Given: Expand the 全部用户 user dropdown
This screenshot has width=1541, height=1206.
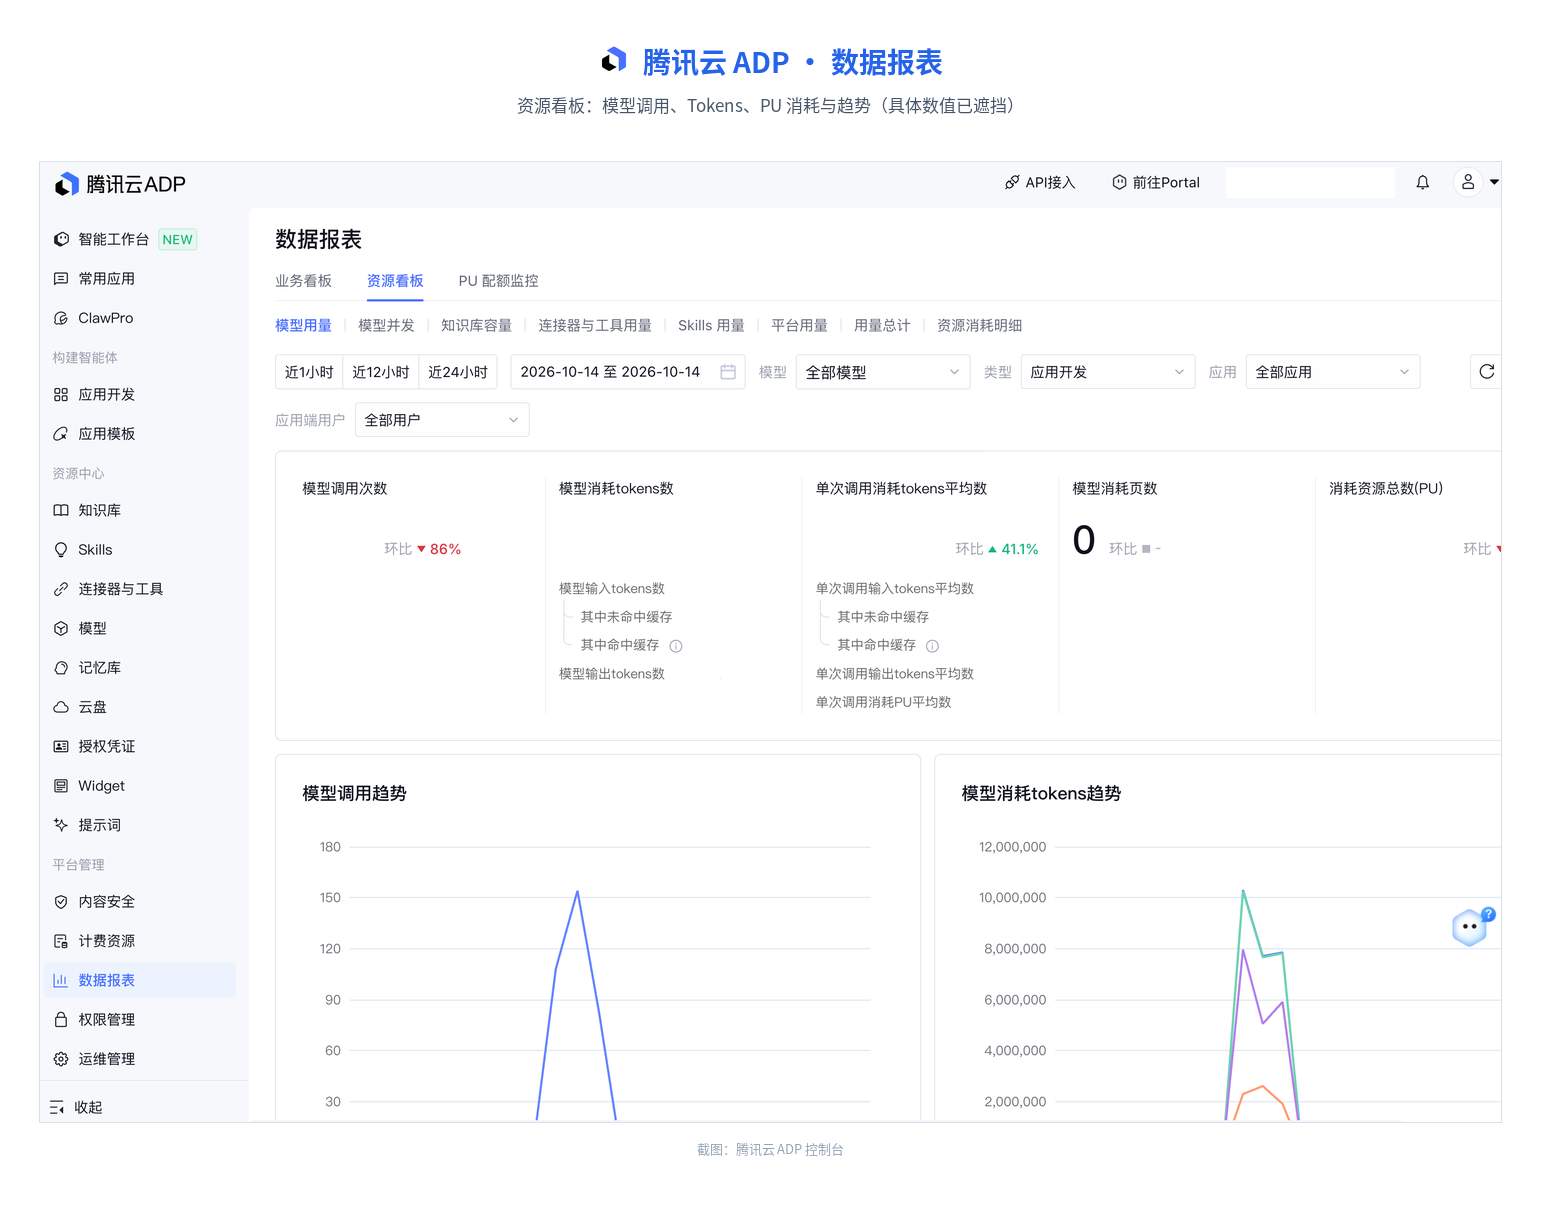Looking at the screenshot, I should [442, 420].
